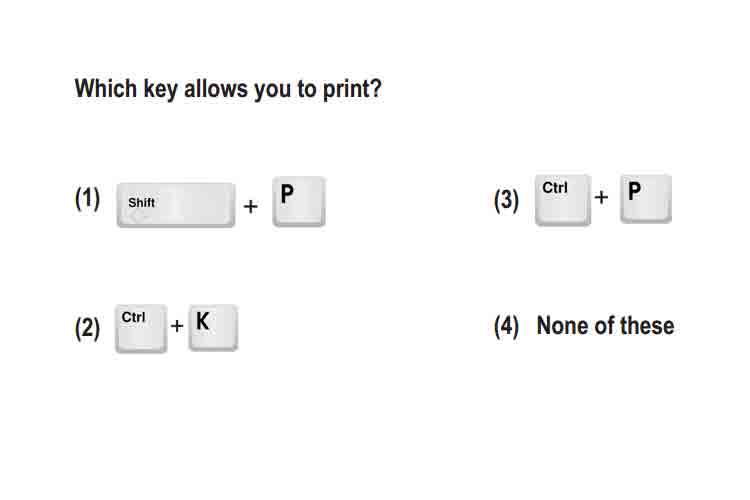Click the Ctrl key in option 2
This screenshot has width=750, height=500.
click(x=141, y=328)
